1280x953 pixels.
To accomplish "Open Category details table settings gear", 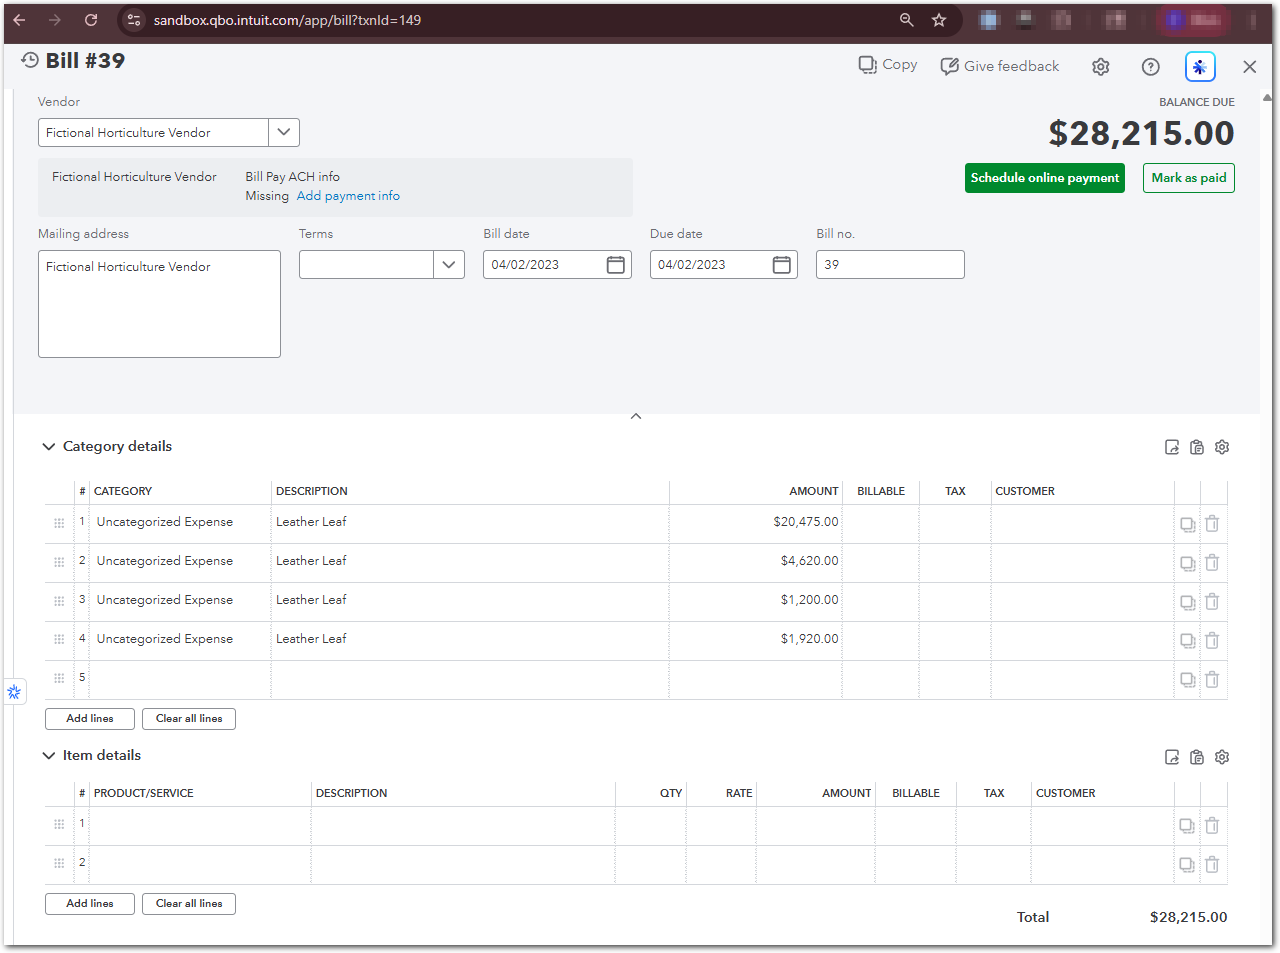I will 1222,447.
